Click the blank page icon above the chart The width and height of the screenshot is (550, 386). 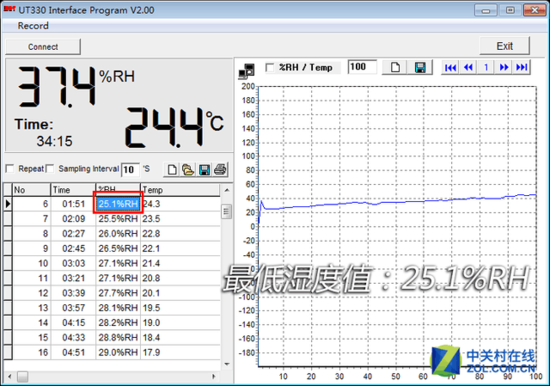click(395, 67)
